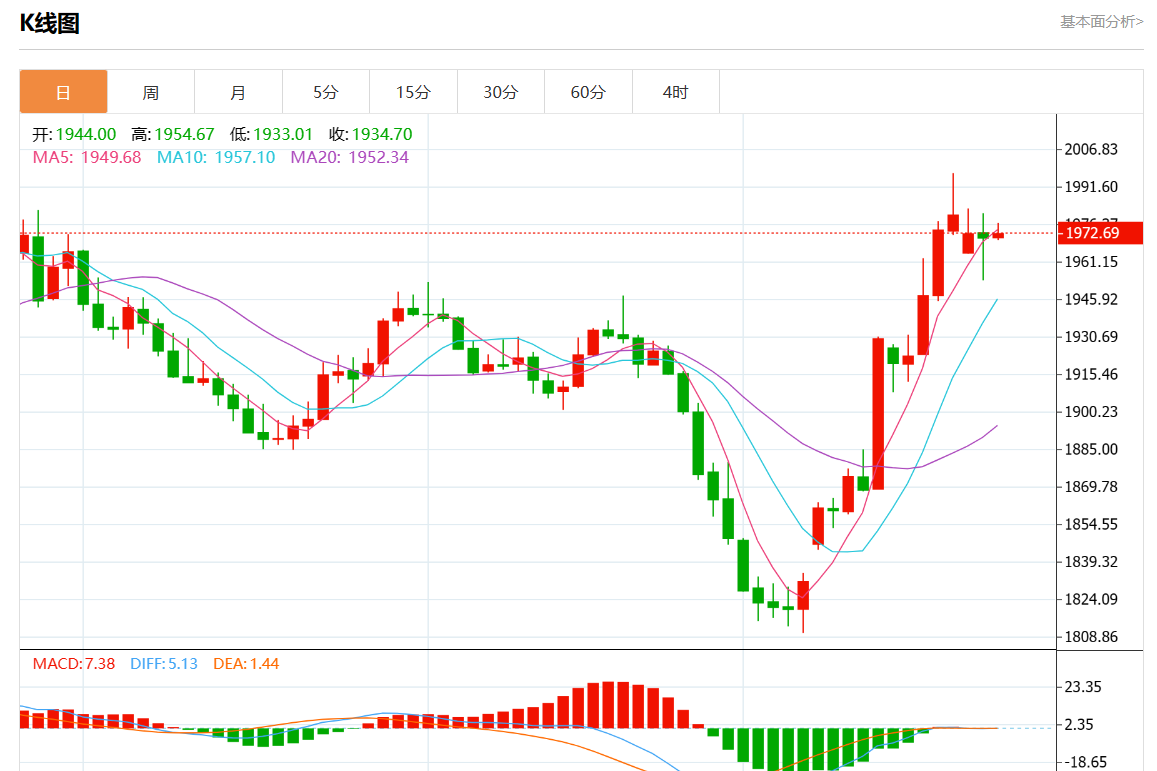Click the 23.35 MACD axis label
1157x771 pixels.
click(x=1082, y=687)
